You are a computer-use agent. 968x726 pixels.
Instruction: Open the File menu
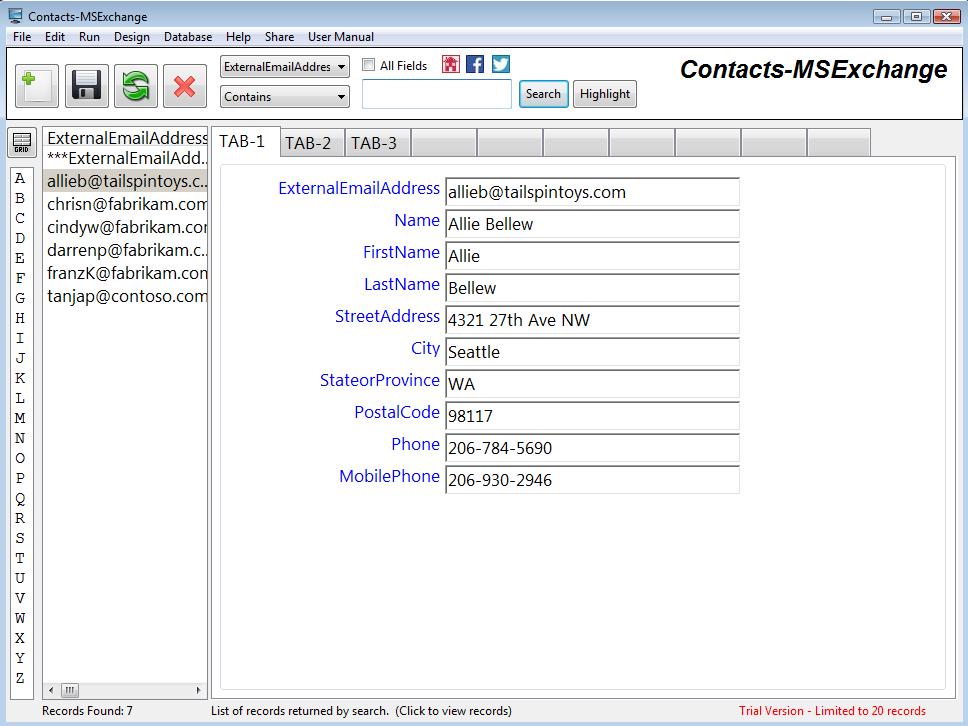[x=22, y=37]
